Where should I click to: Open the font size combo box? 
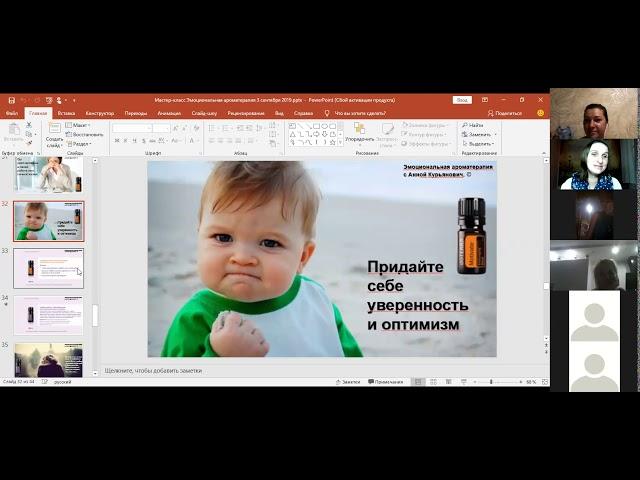click(161, 128)
